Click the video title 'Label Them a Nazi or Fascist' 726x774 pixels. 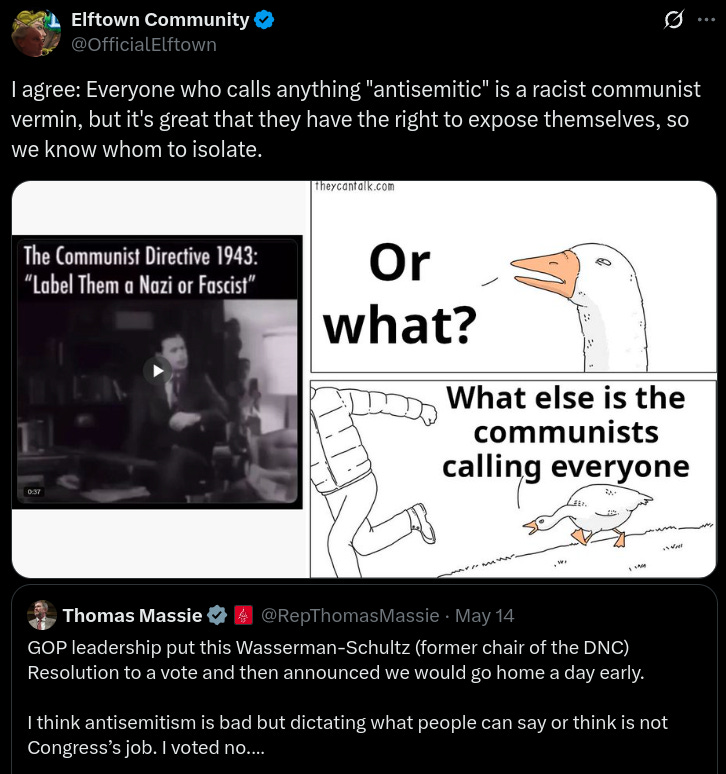[140, 284]
